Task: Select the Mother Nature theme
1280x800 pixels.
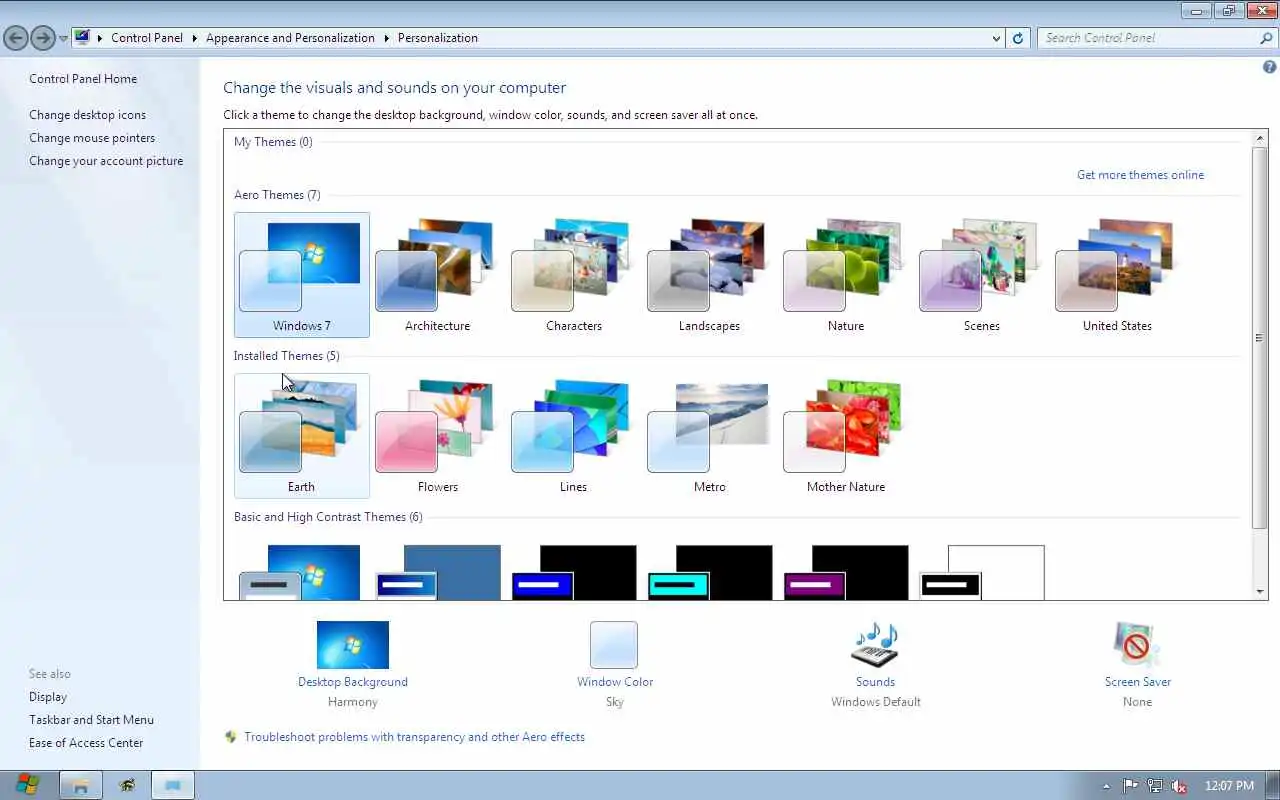Action: [x=845, y=435]
